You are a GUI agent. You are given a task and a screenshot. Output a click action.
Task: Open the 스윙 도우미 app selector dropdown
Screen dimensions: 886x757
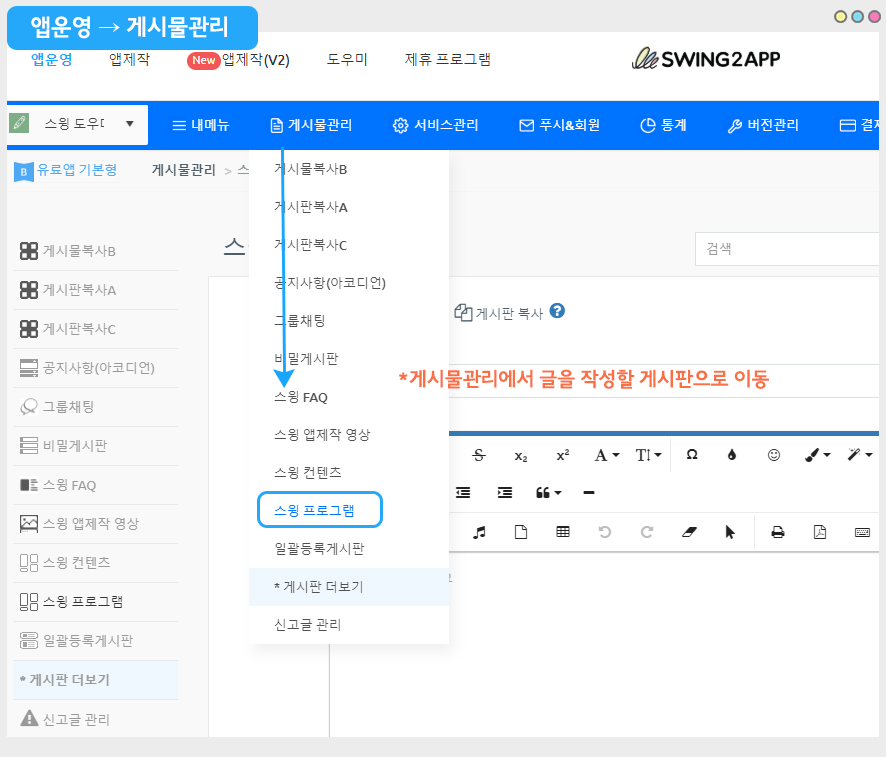point(78,124)
